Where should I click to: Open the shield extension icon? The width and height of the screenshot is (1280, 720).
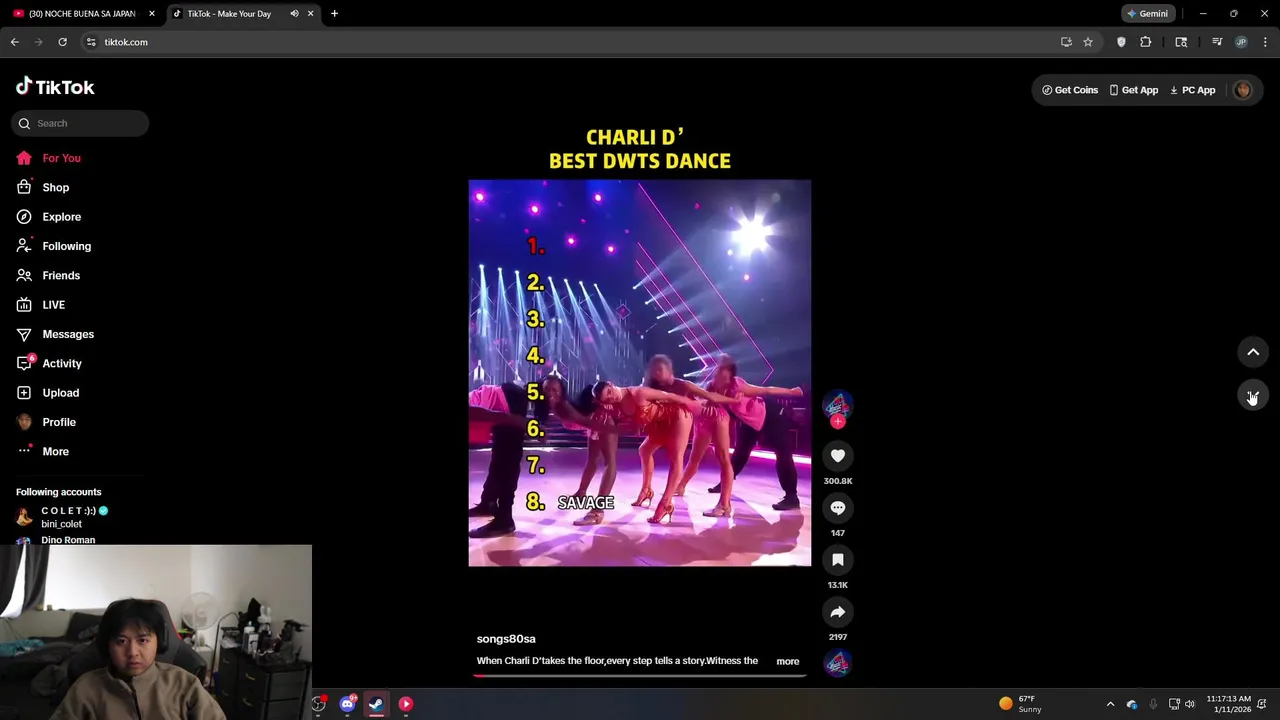click(x=1121, y=42)
